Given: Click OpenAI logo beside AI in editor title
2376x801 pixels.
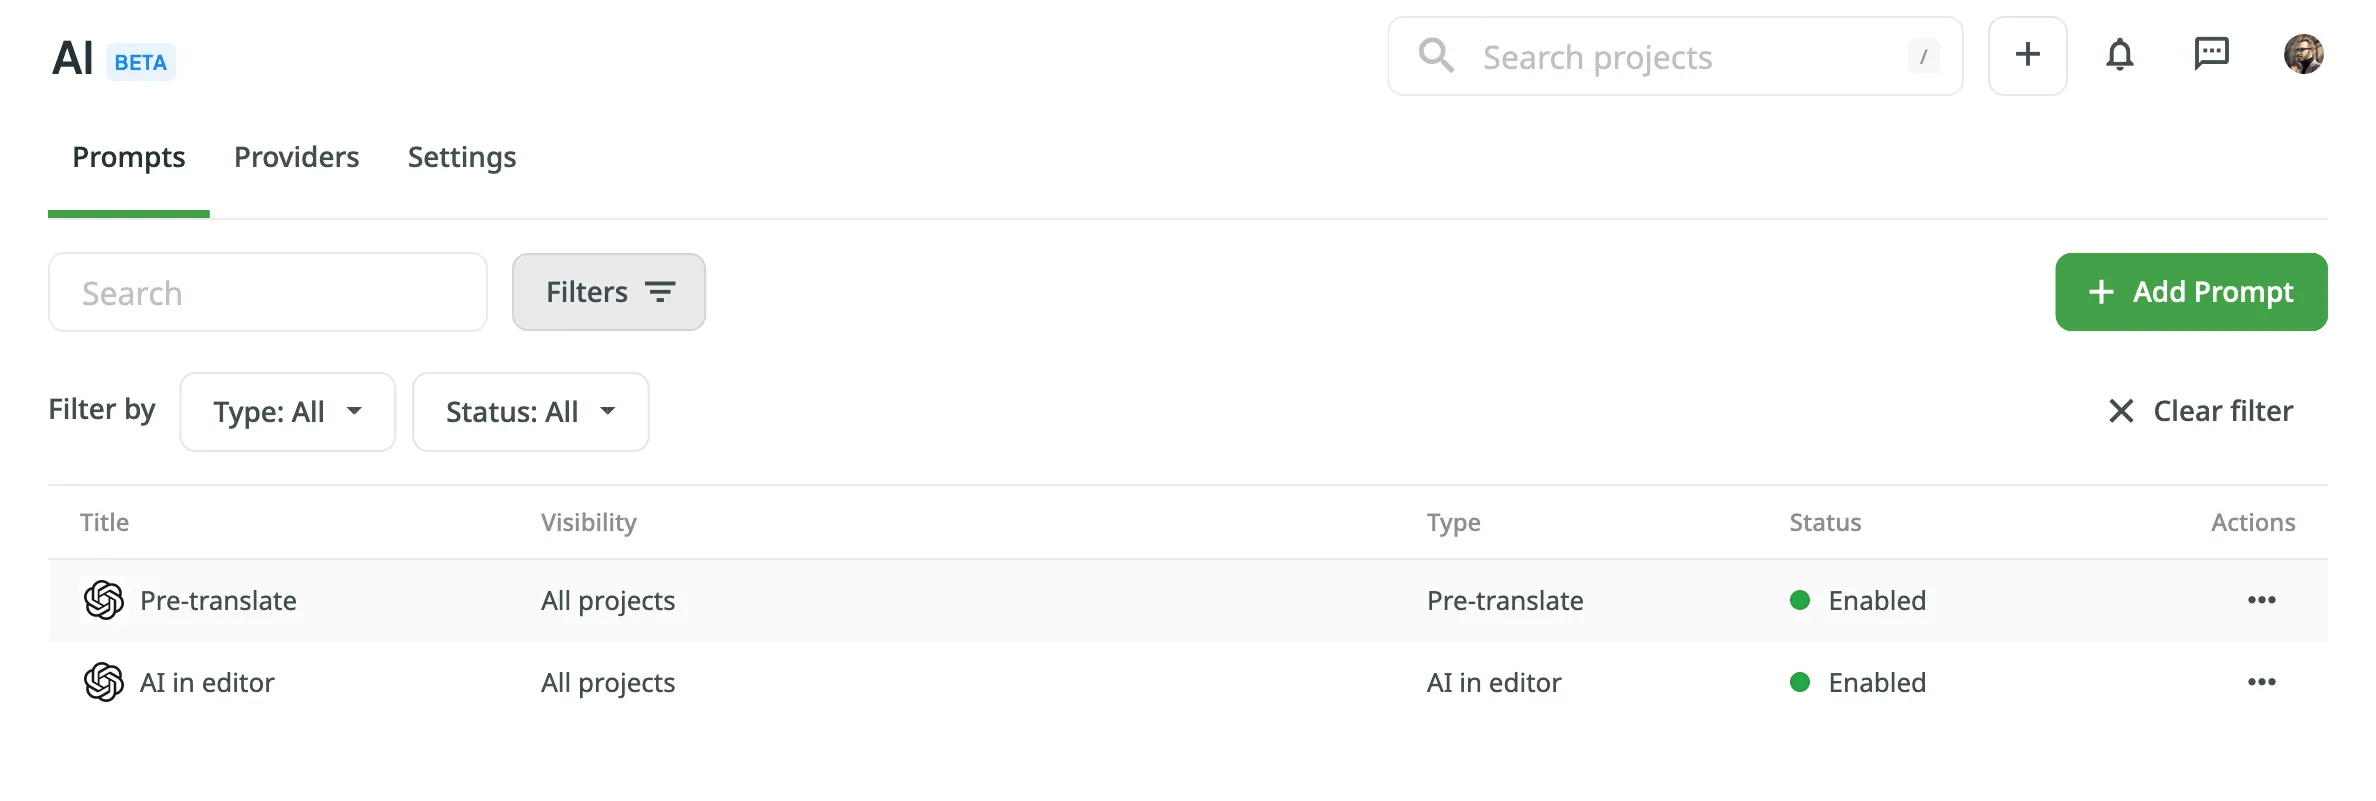Looking at the screenshot, I should 104,682.
